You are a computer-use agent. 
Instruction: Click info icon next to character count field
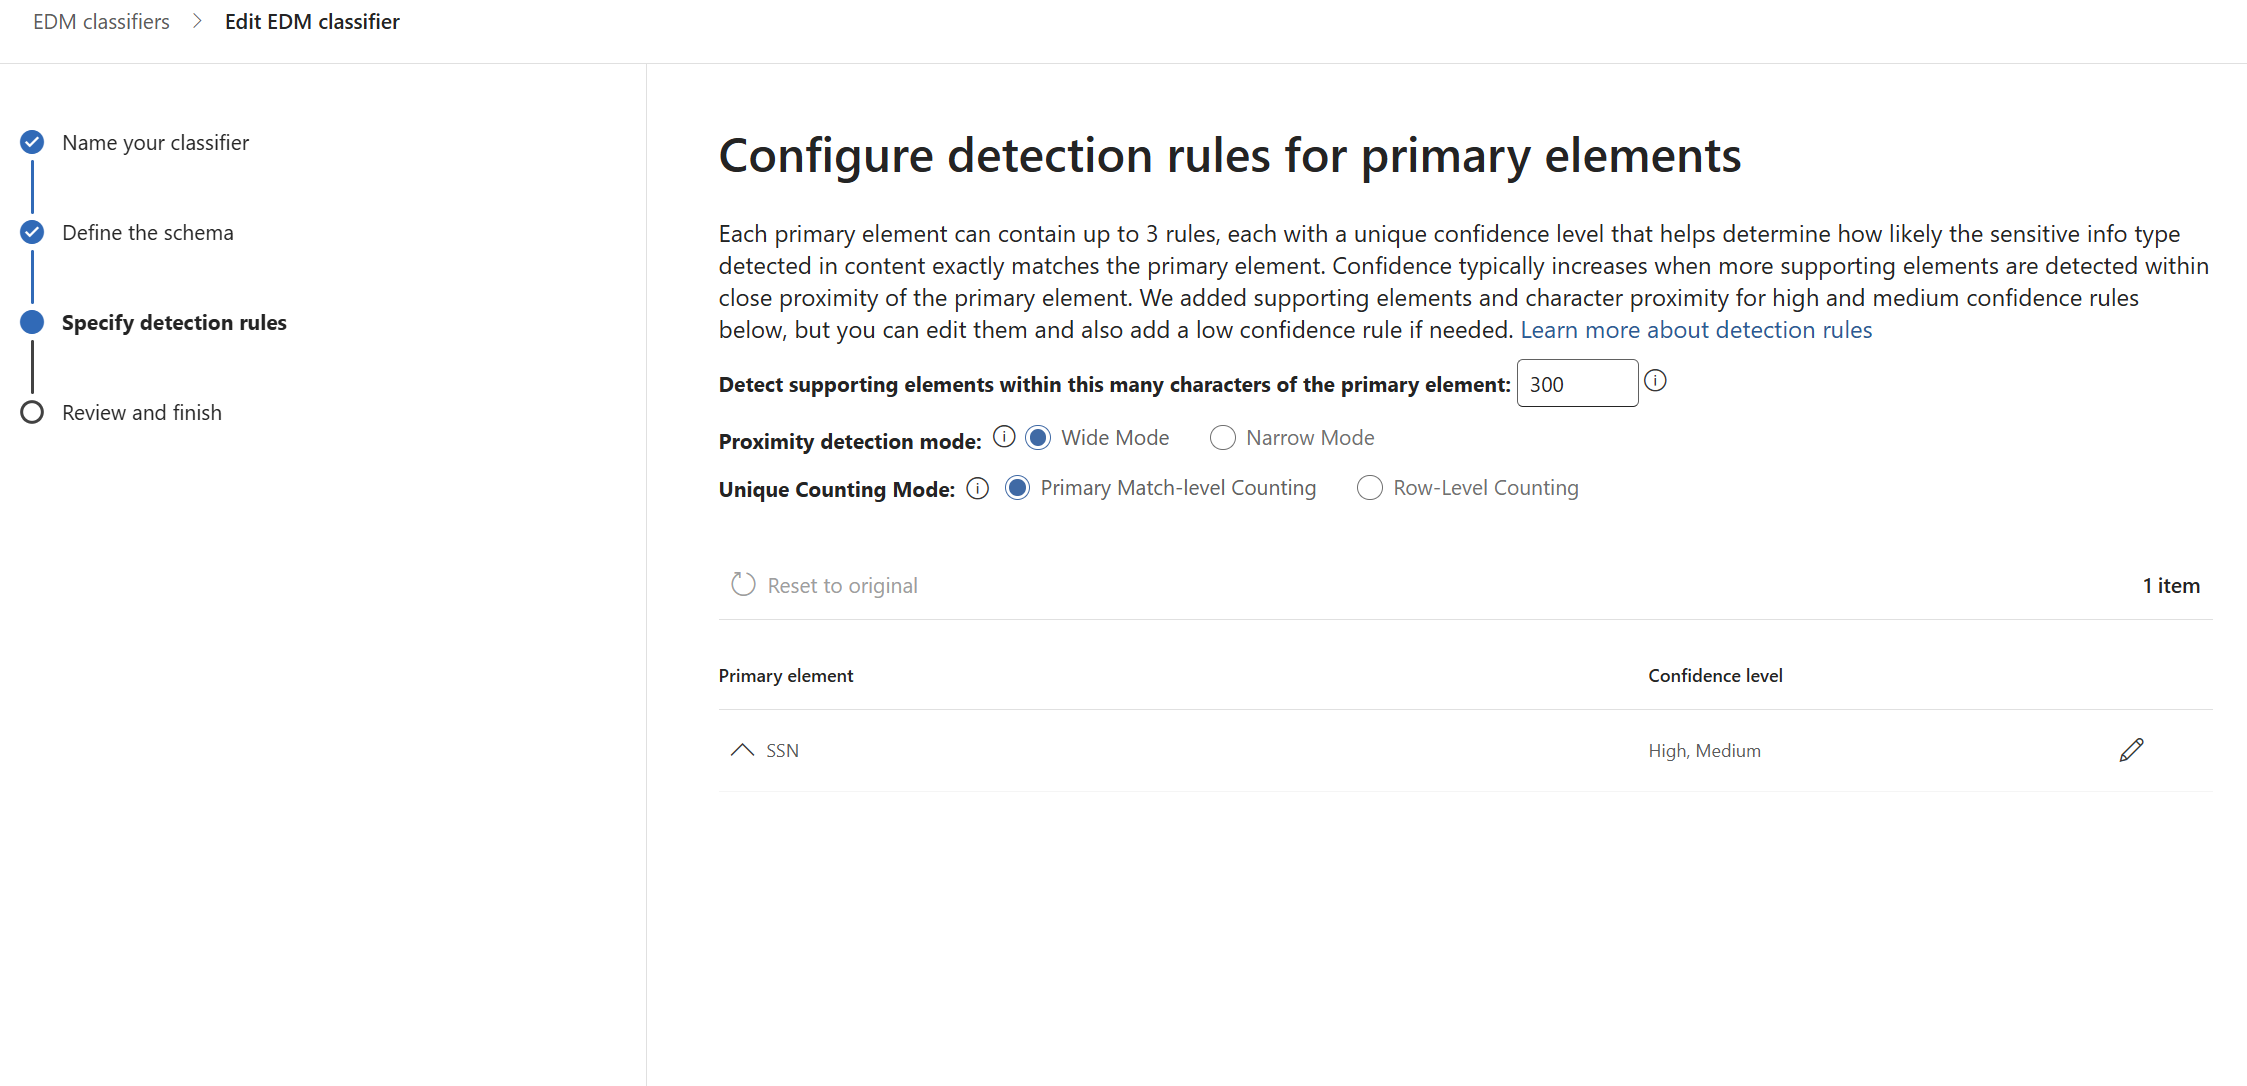[1655, 381]
